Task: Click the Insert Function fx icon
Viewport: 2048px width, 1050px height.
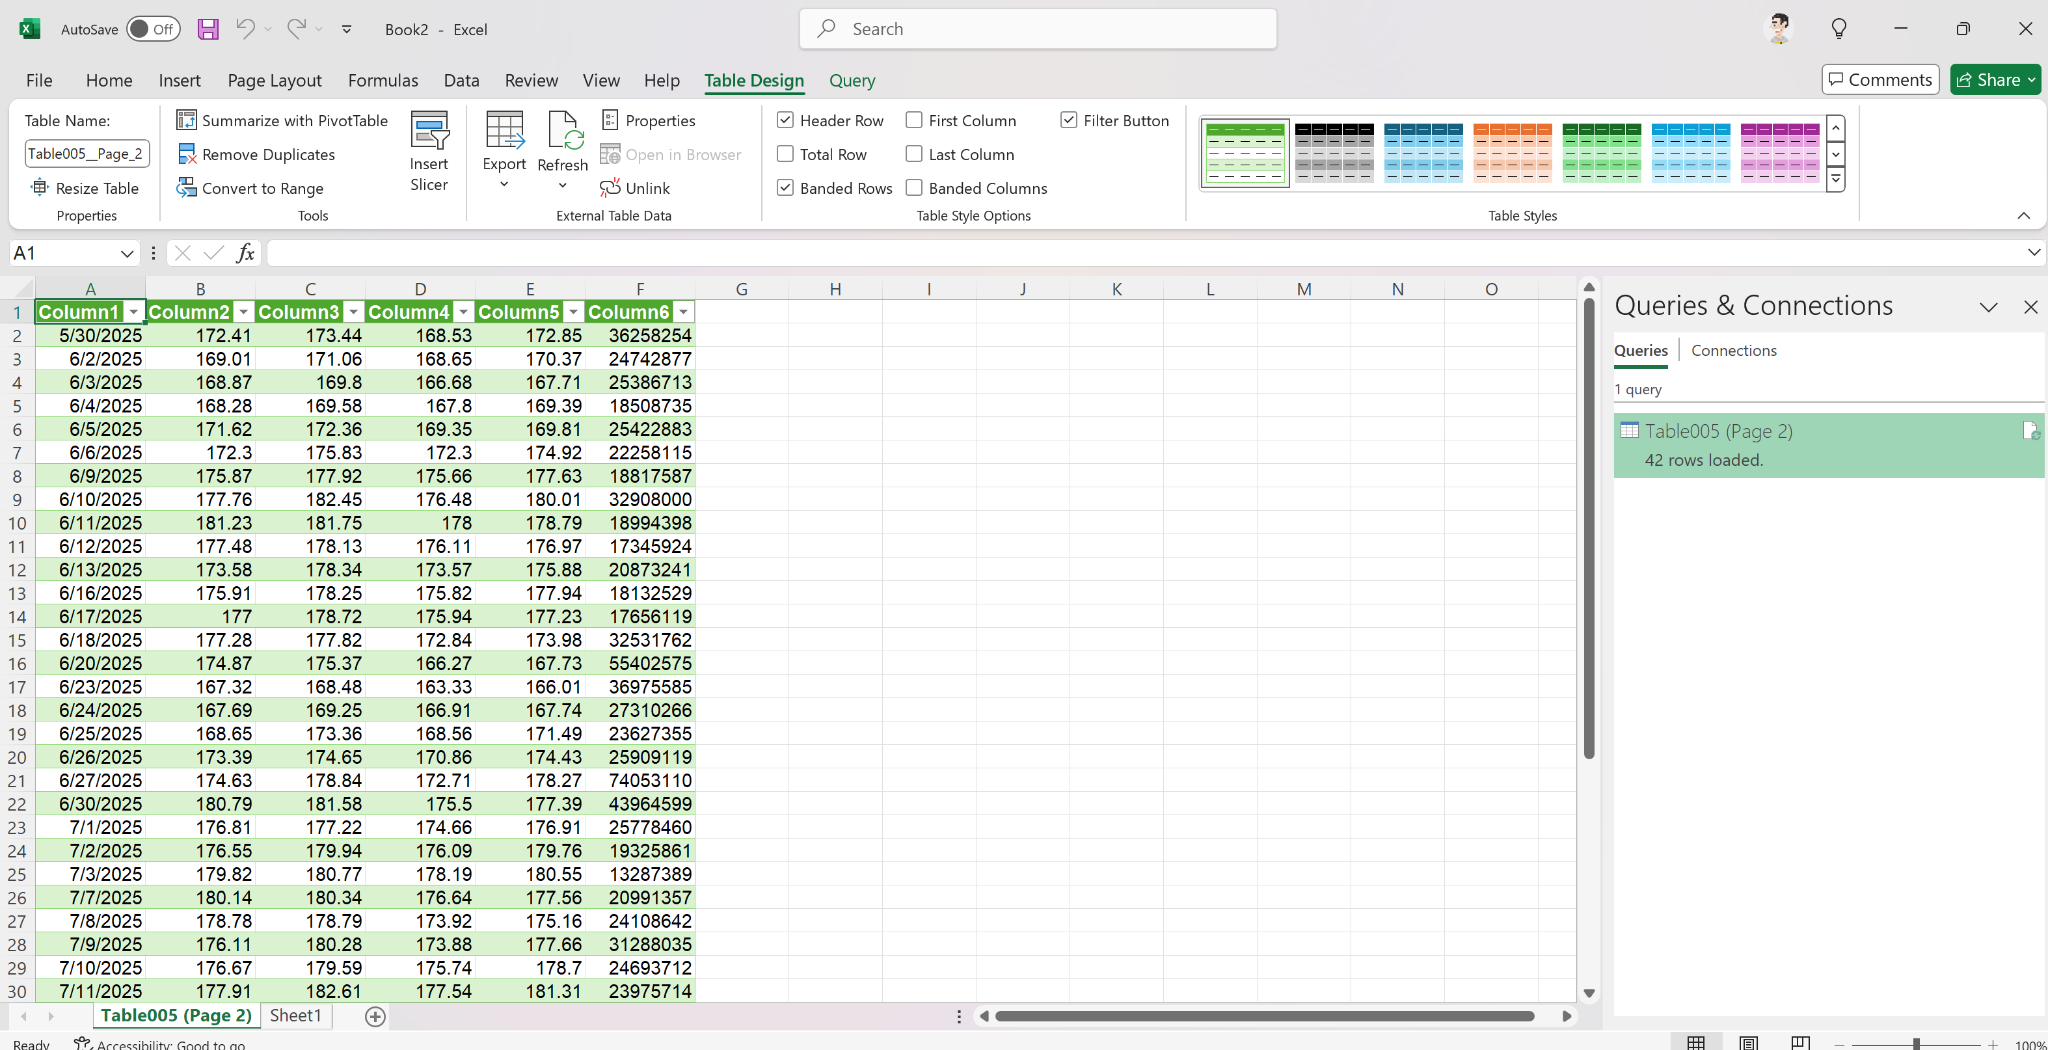Action: coord(245,253)
